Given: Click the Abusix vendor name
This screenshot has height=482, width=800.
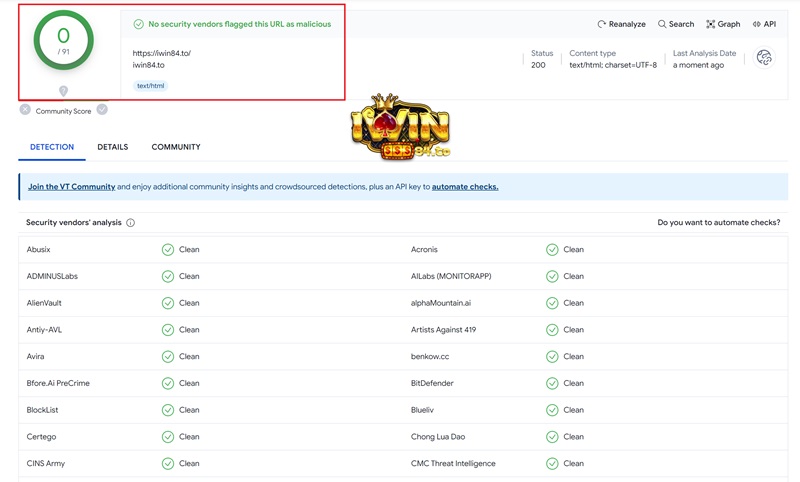Looking at the screenshot, I should pyautogui.click(x=38, y=249).
